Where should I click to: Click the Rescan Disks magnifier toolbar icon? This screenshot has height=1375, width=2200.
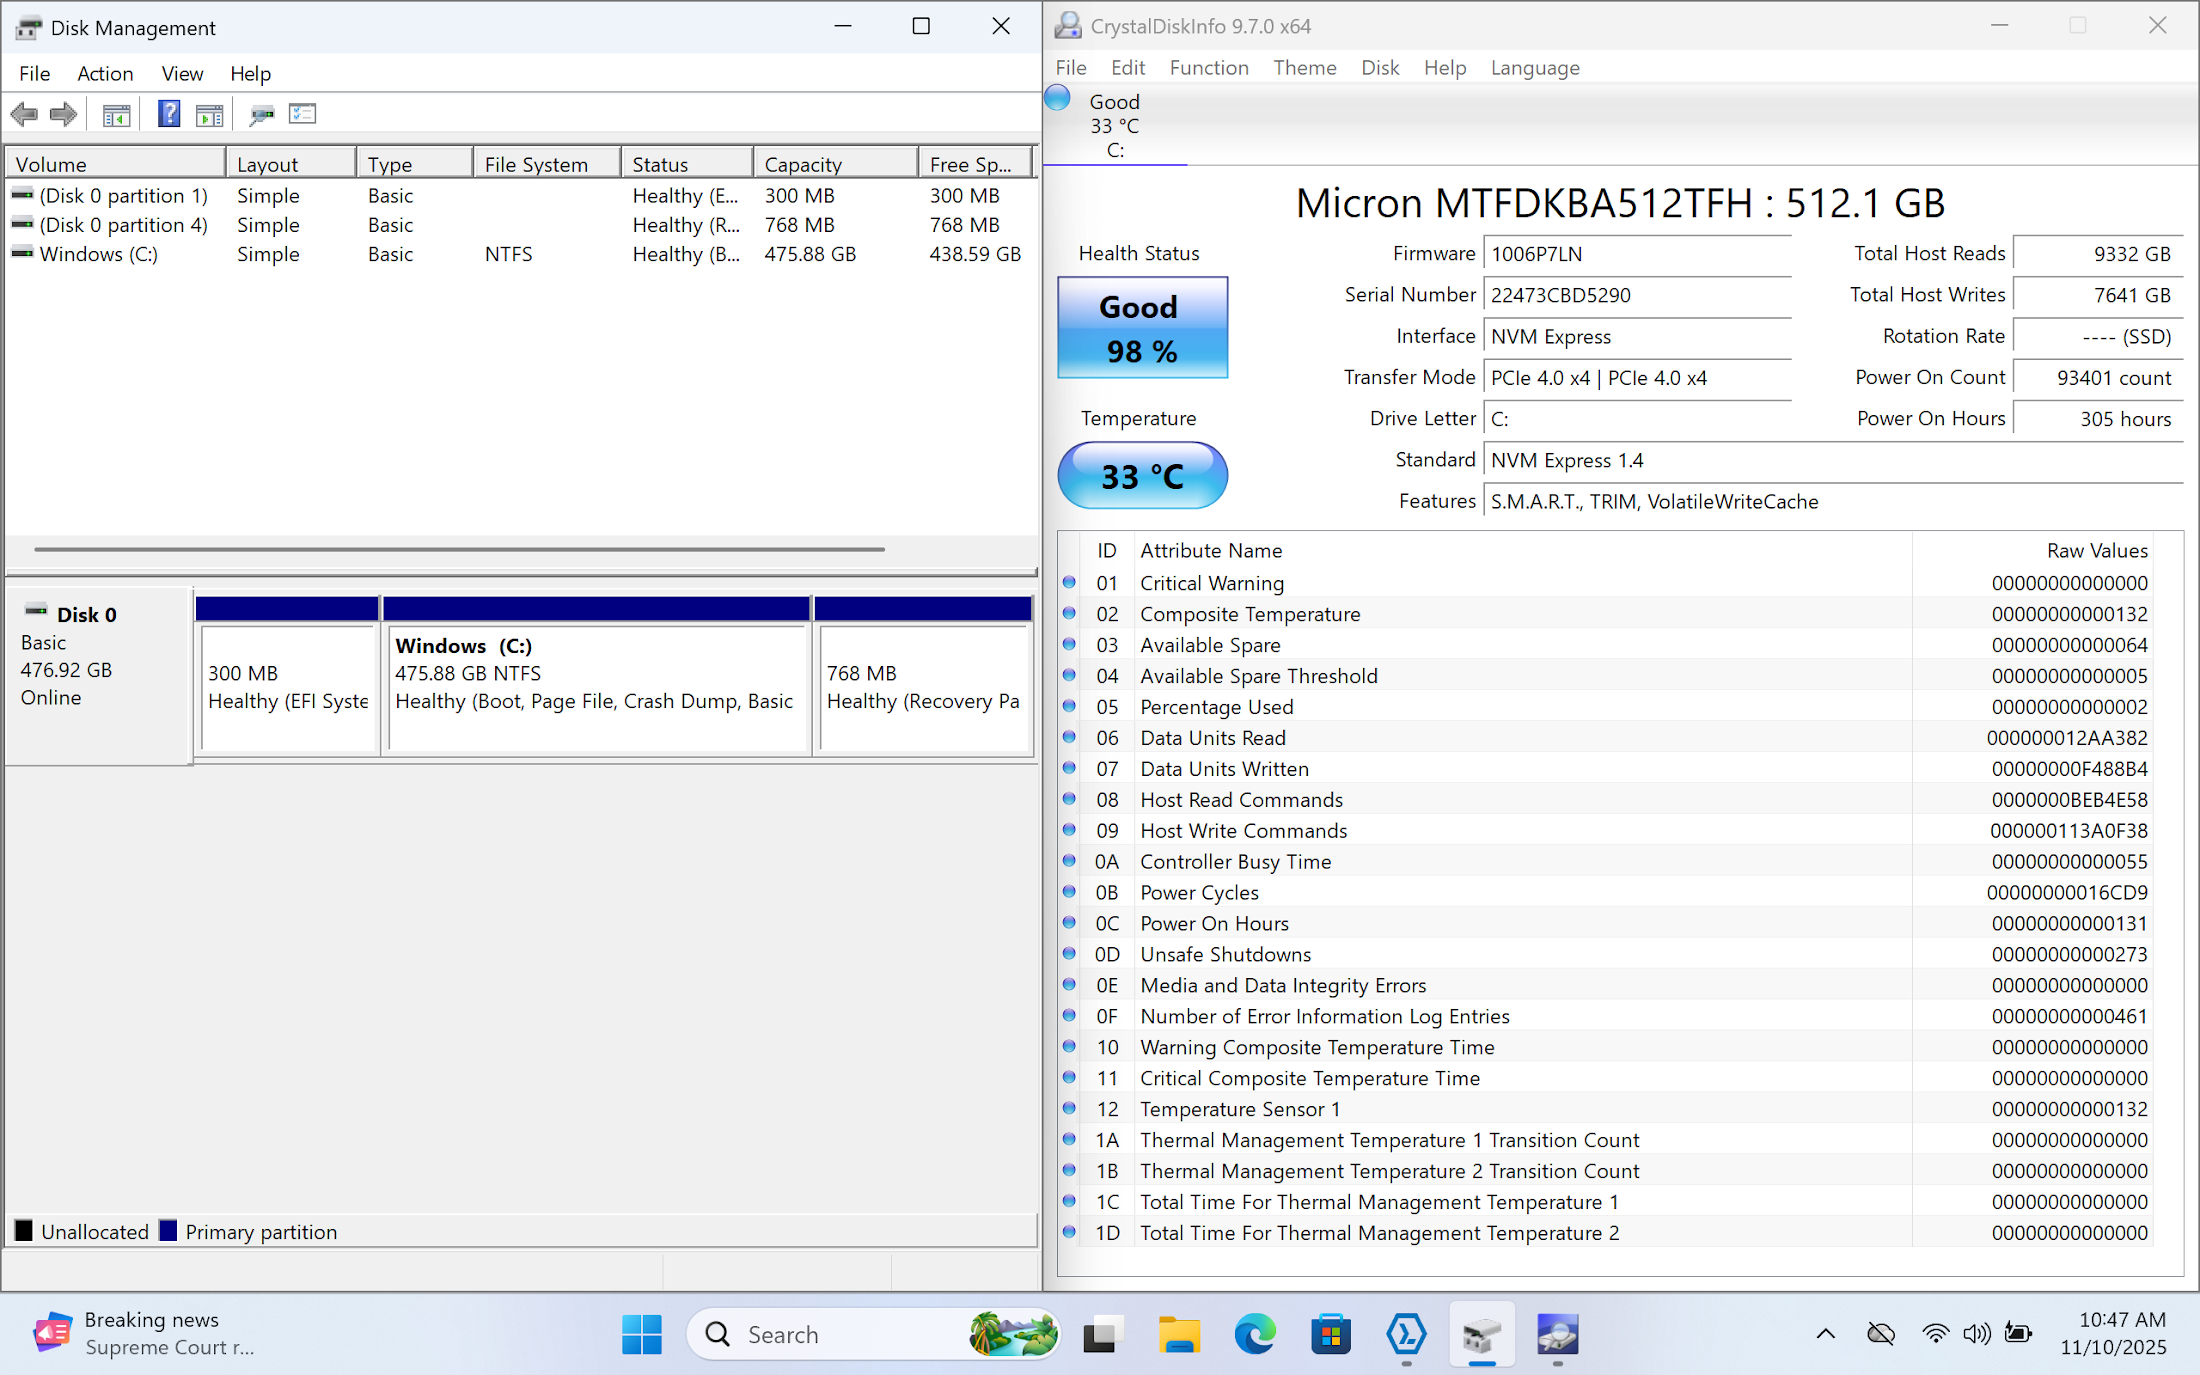coord(261,115)
